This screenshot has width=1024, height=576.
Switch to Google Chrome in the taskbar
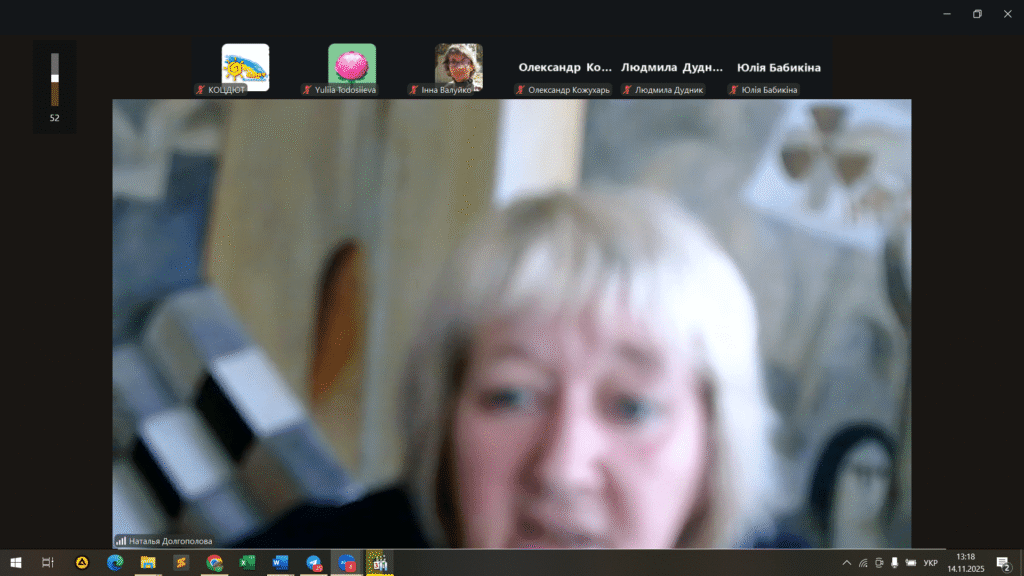[214, 563]
